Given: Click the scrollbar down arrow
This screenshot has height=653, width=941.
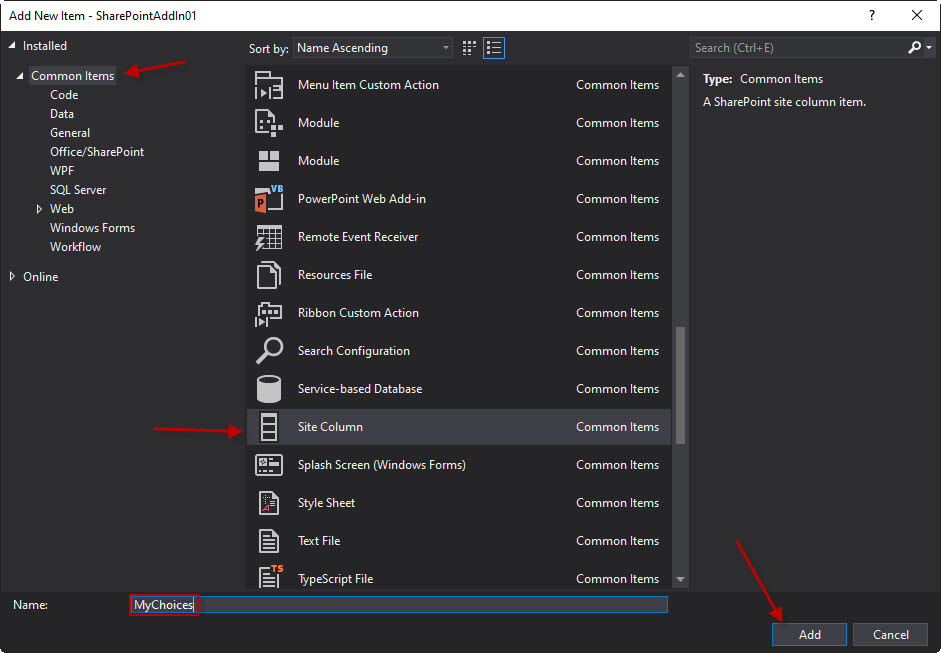Looking at the screenshot, I should click(x=680, y=579).
